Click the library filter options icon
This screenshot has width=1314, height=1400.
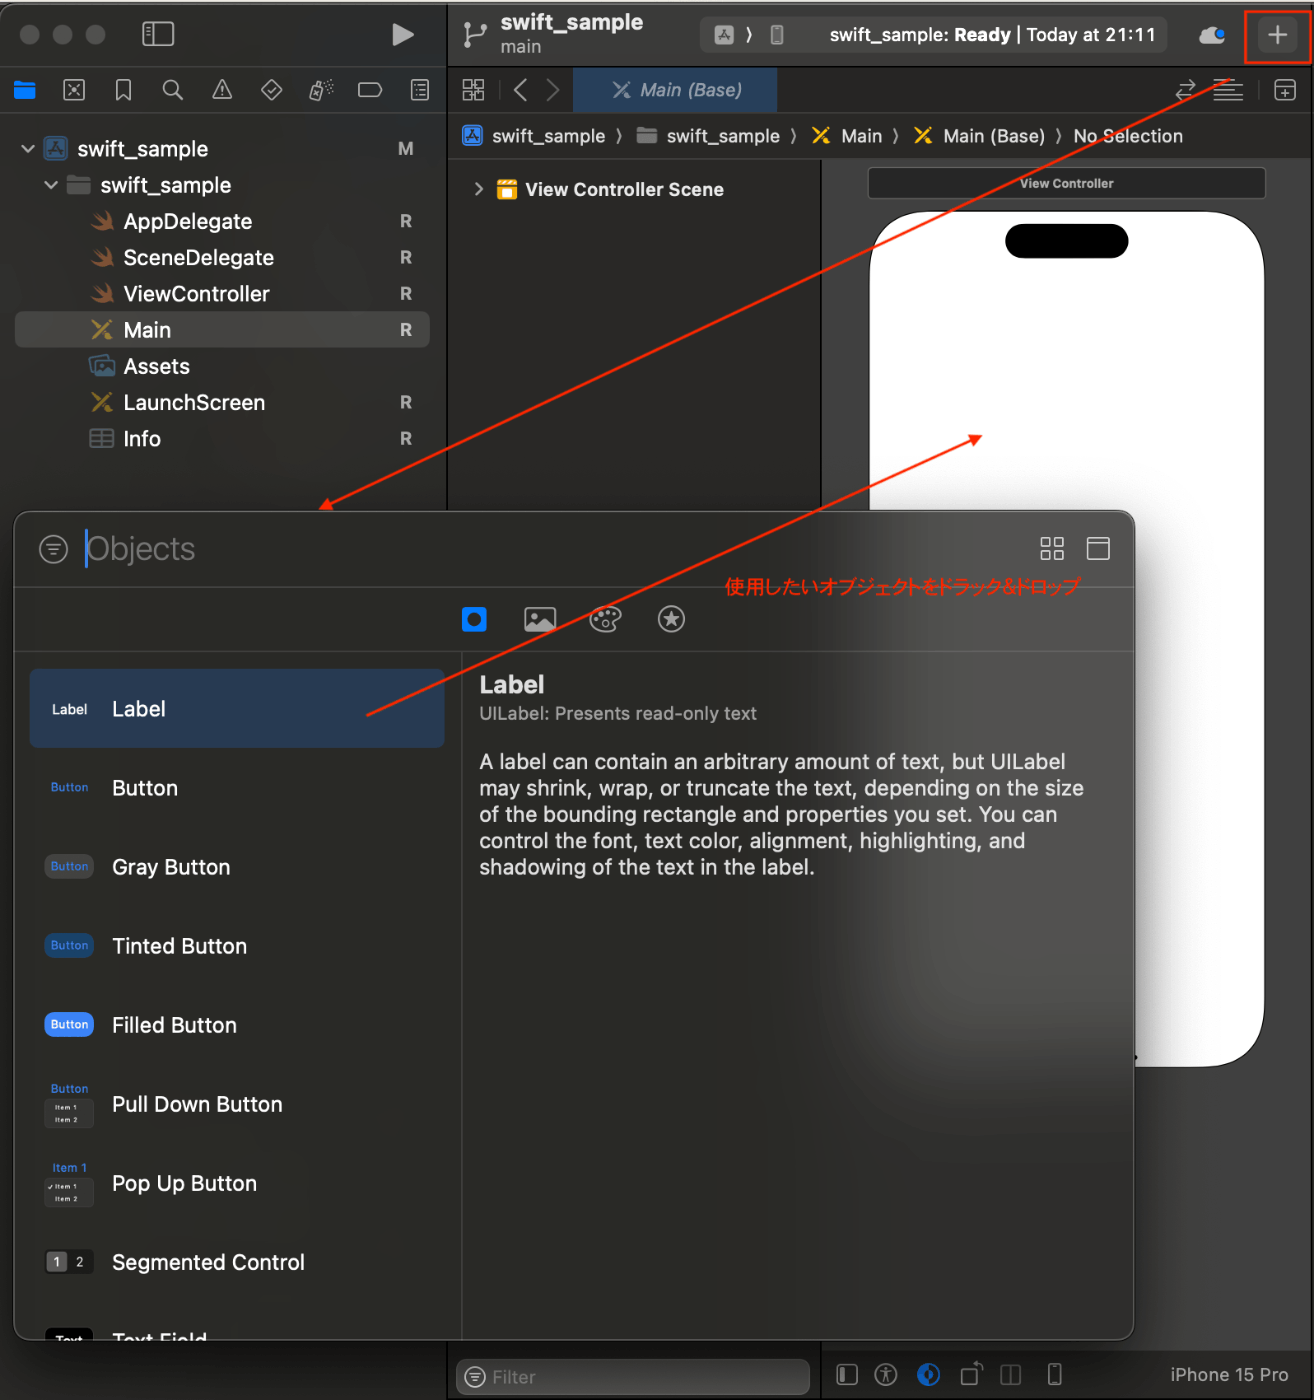(53, 549)
